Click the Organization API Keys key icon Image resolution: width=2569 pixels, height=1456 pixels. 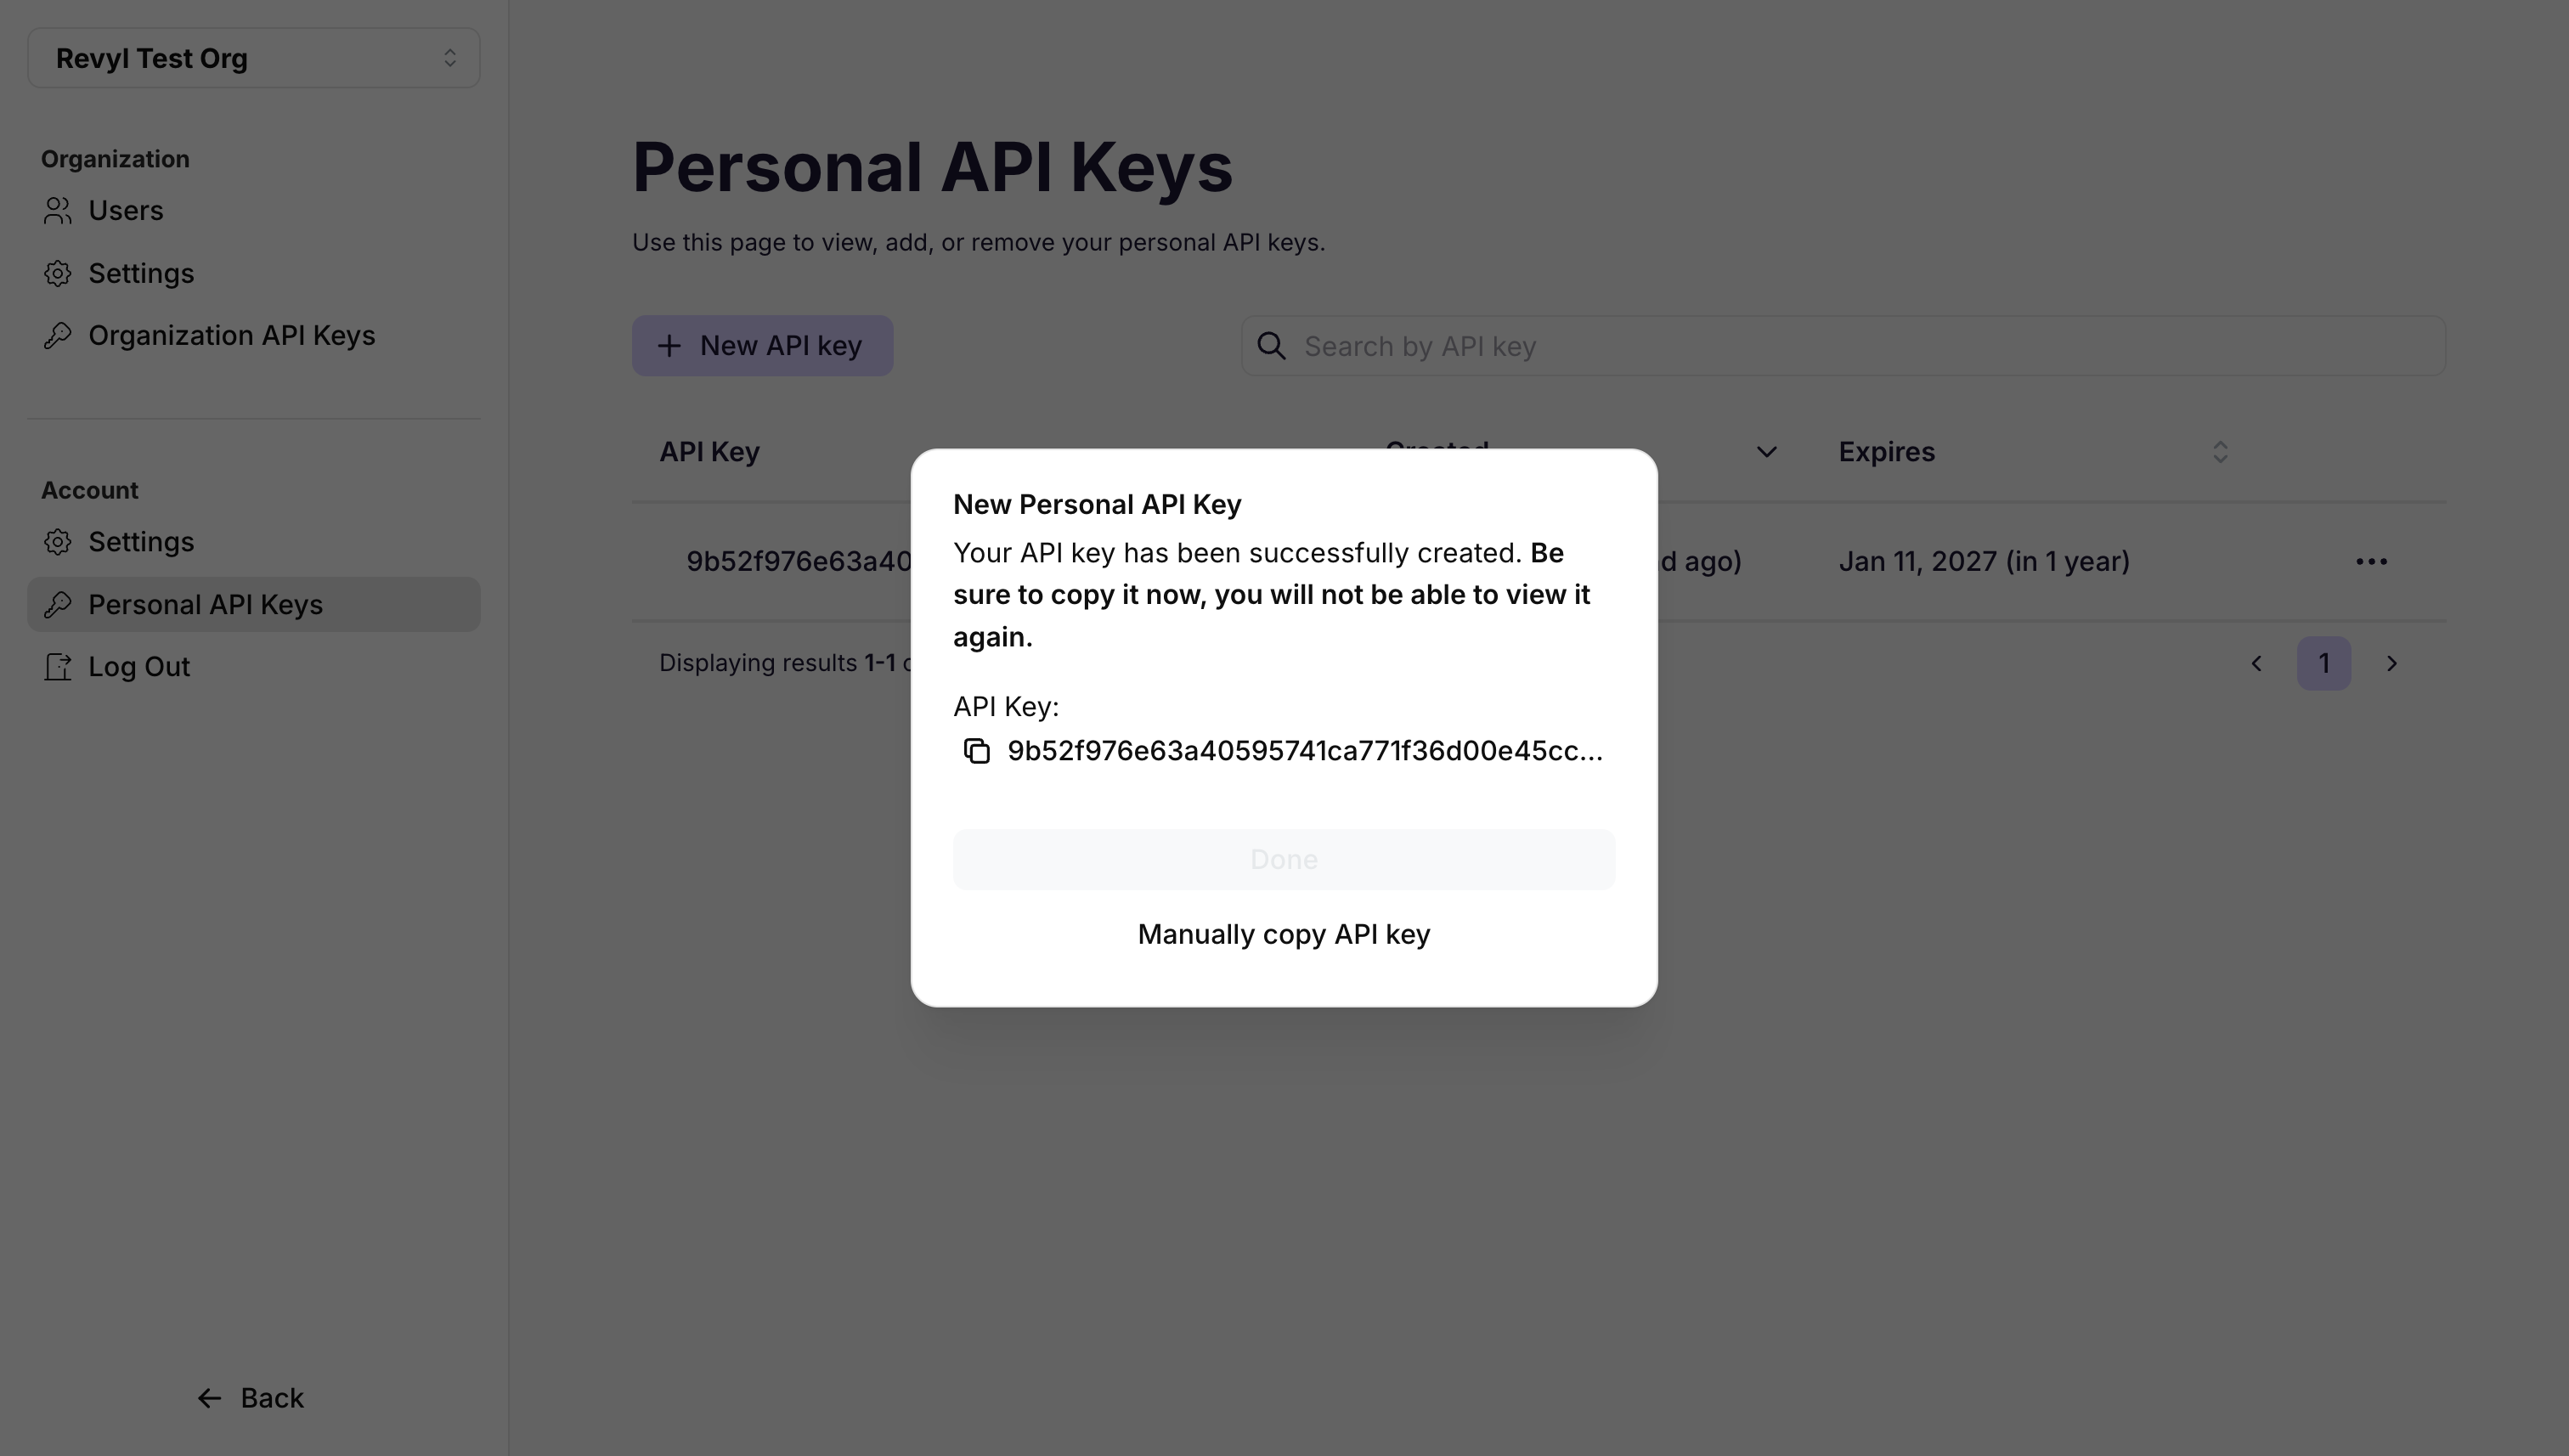click(57, 335)
